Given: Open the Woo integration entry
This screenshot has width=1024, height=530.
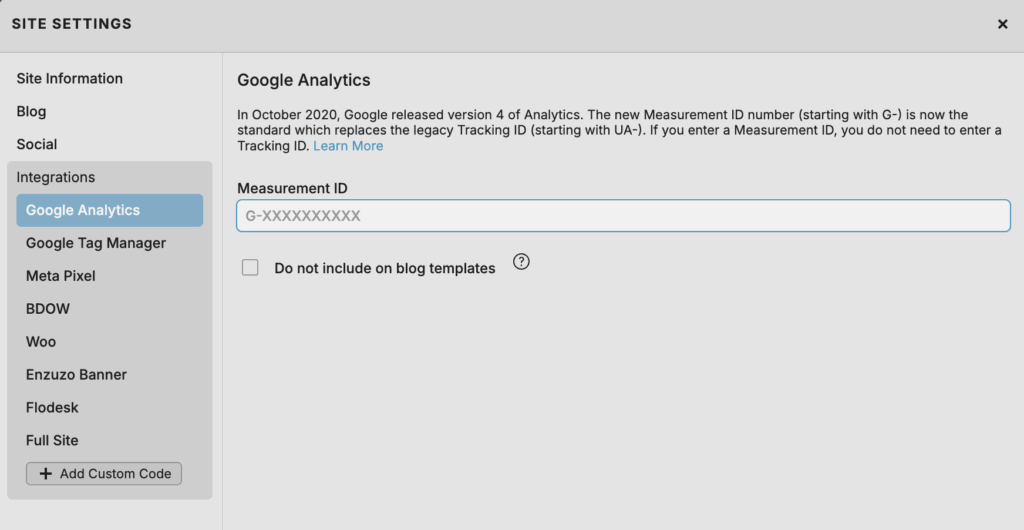Looking at the screenshot, I should [41, 342].
